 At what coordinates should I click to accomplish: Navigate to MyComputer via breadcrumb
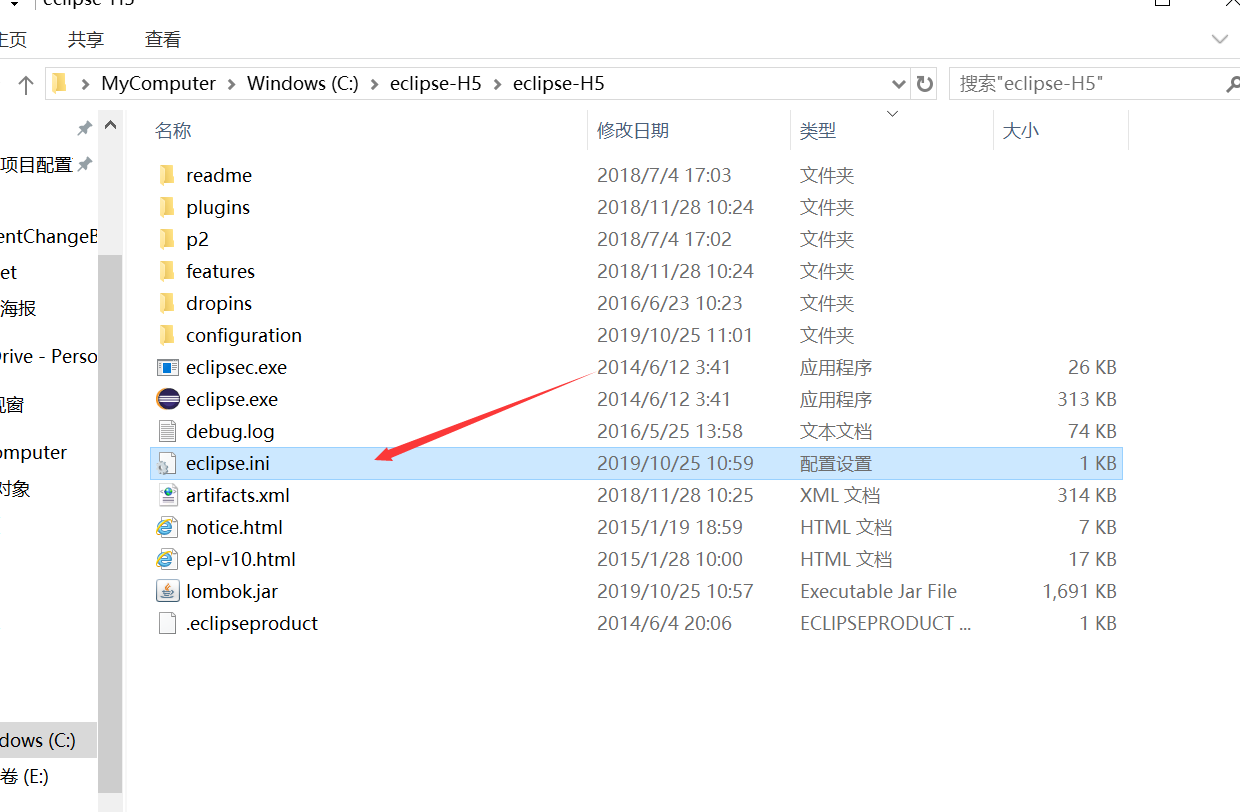click(158, 83)
